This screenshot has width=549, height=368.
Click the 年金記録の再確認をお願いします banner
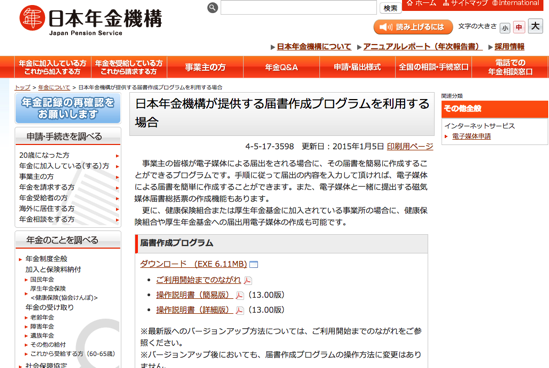[x=68, y=109]
